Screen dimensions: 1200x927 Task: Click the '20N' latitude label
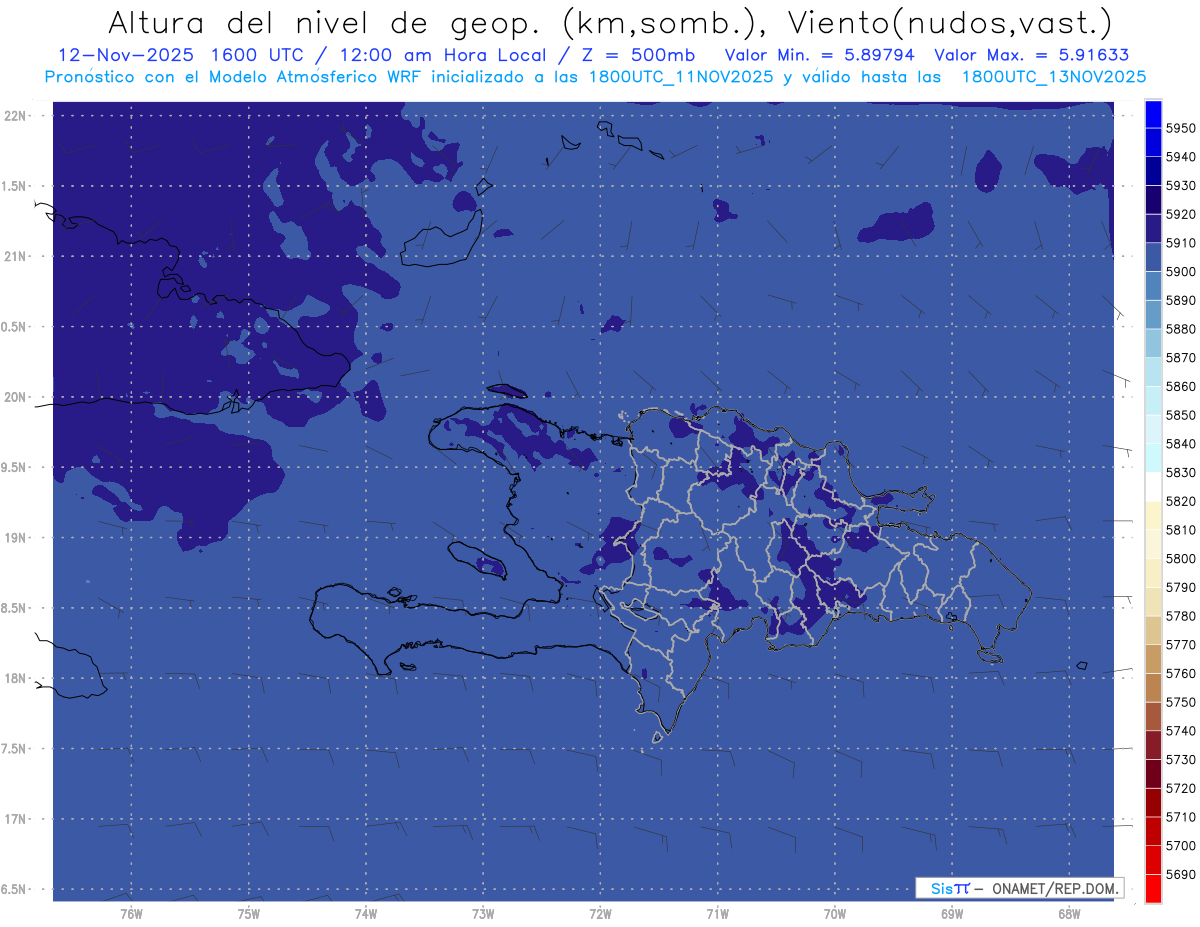tap(15, 397)
